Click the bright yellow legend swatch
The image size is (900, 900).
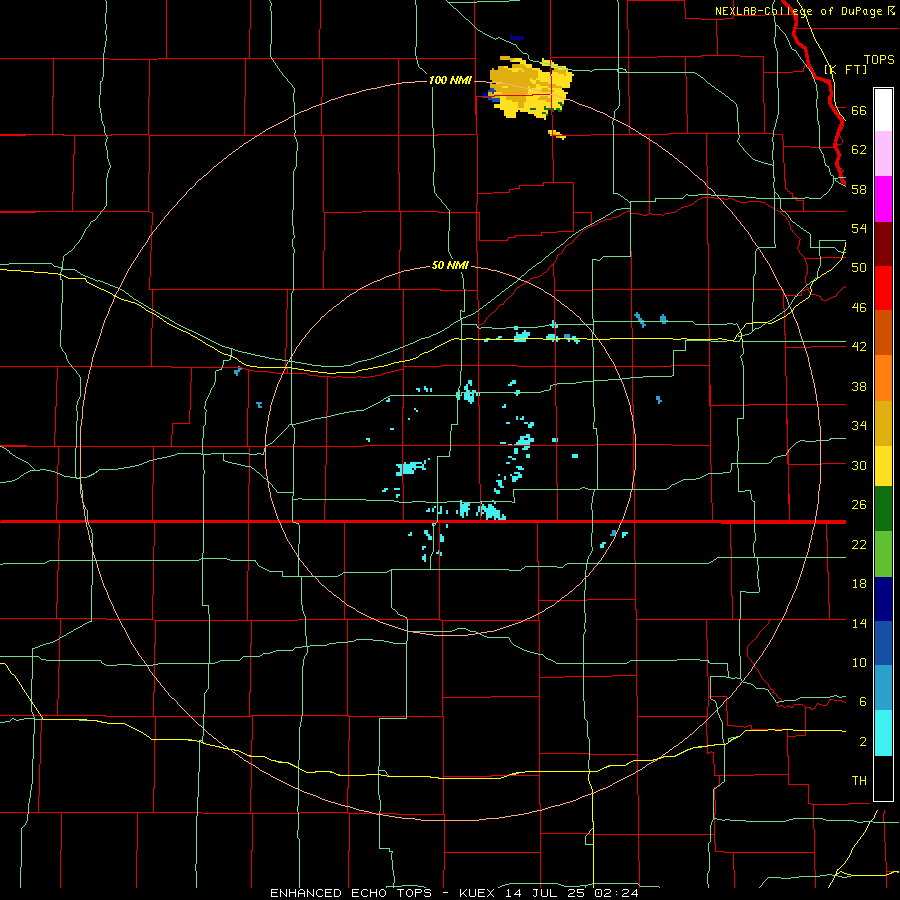coord(883,466)
